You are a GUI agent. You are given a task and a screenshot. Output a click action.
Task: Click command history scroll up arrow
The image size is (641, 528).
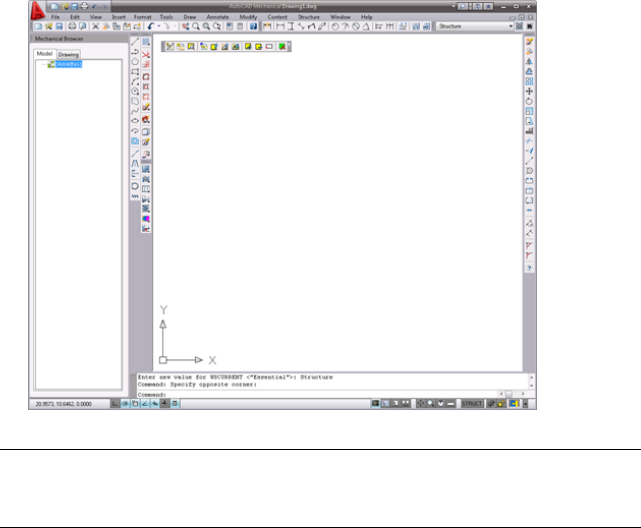coord(531,377)
